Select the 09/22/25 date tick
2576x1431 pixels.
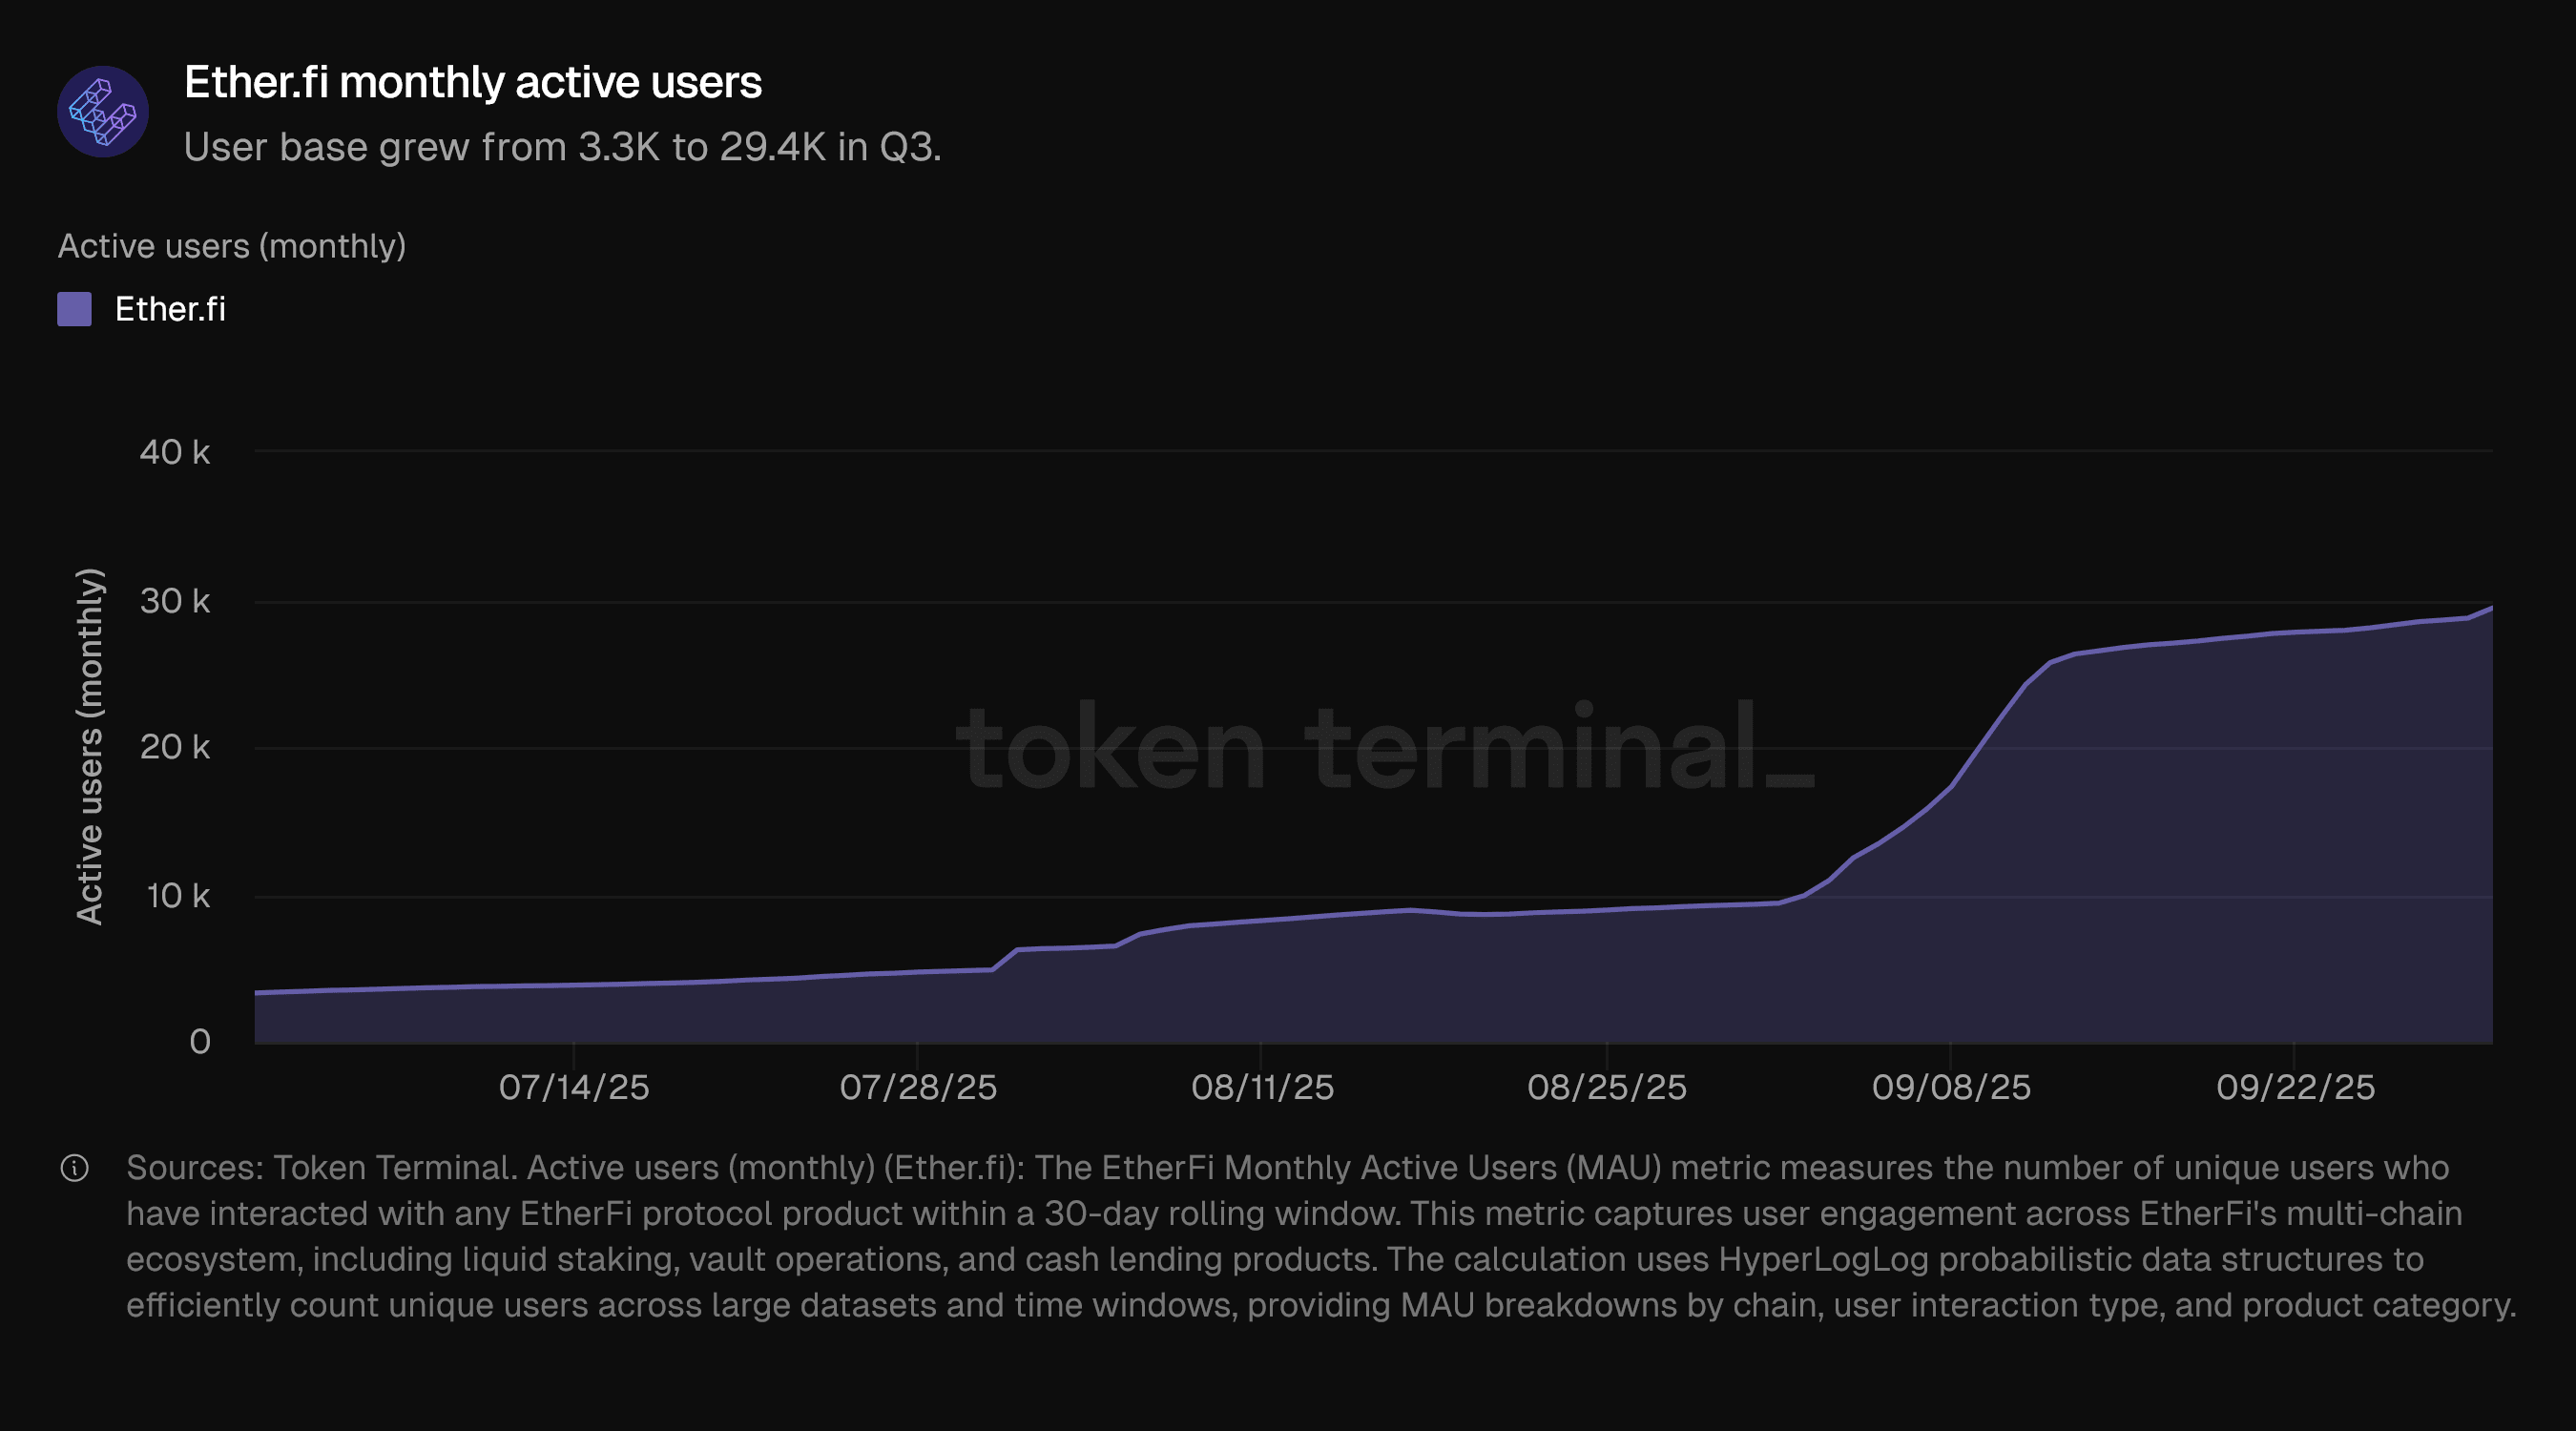coord(2295,1087)
